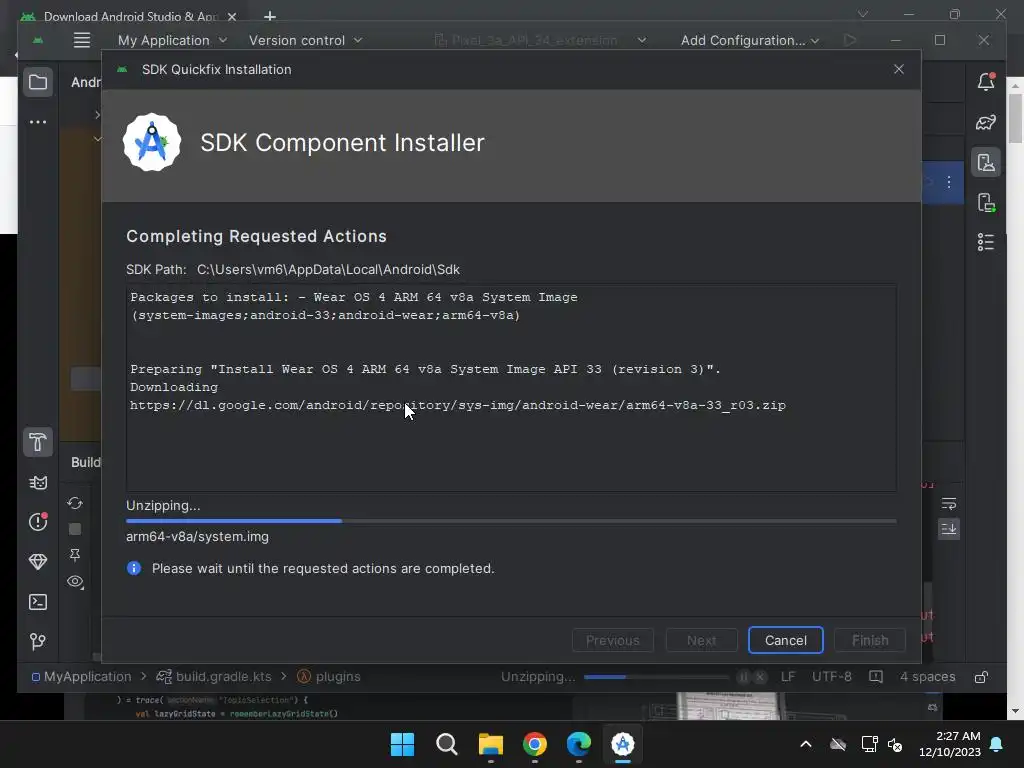Toggle soft-wrap icon in Build output
The height and width of the screenshot is (768, 1024).
click(949, 504)
